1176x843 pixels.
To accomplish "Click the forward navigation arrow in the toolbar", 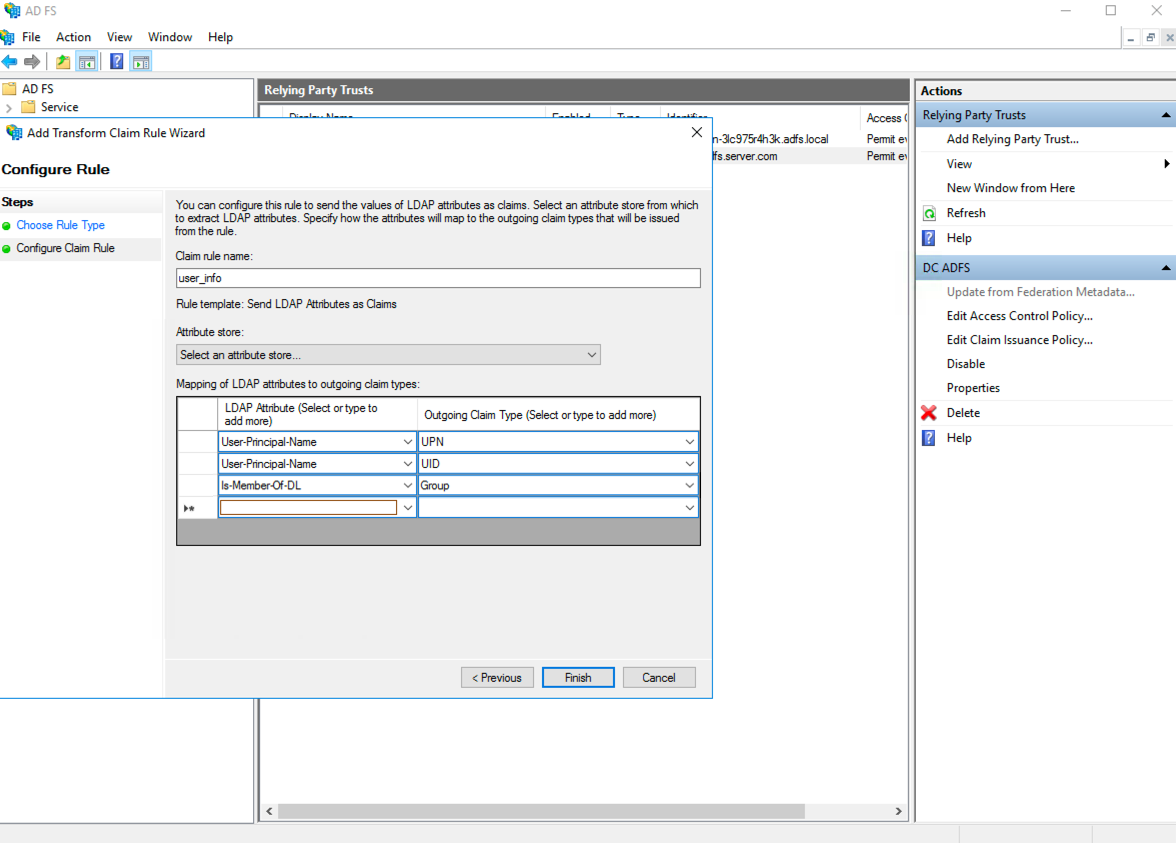I will [33, 60].
